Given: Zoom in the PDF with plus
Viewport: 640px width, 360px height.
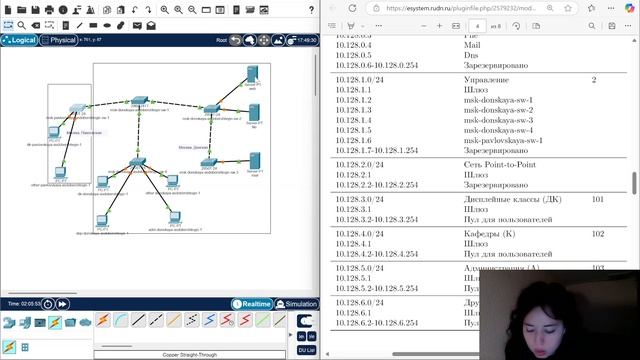Looking at the screenshot, I should coord(440,26).
